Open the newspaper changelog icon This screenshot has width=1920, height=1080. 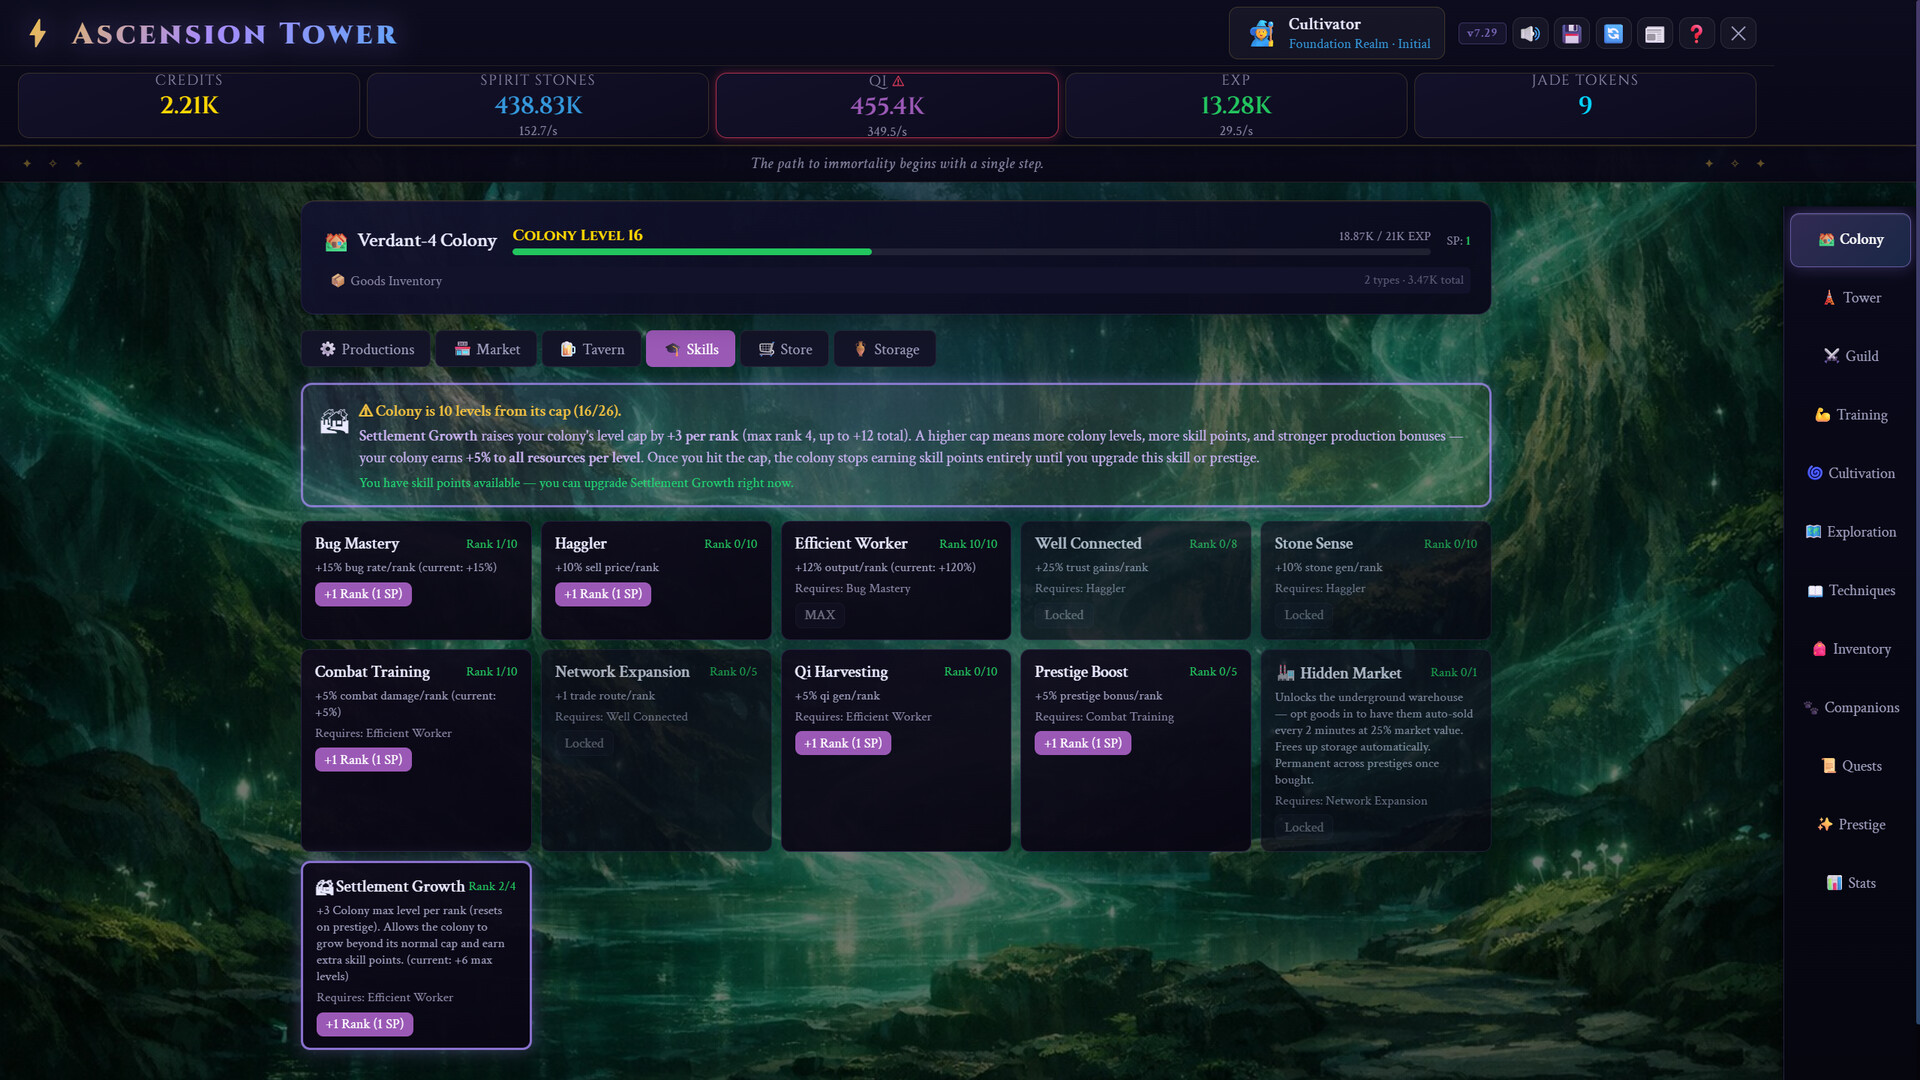[x=1655, y=34]
